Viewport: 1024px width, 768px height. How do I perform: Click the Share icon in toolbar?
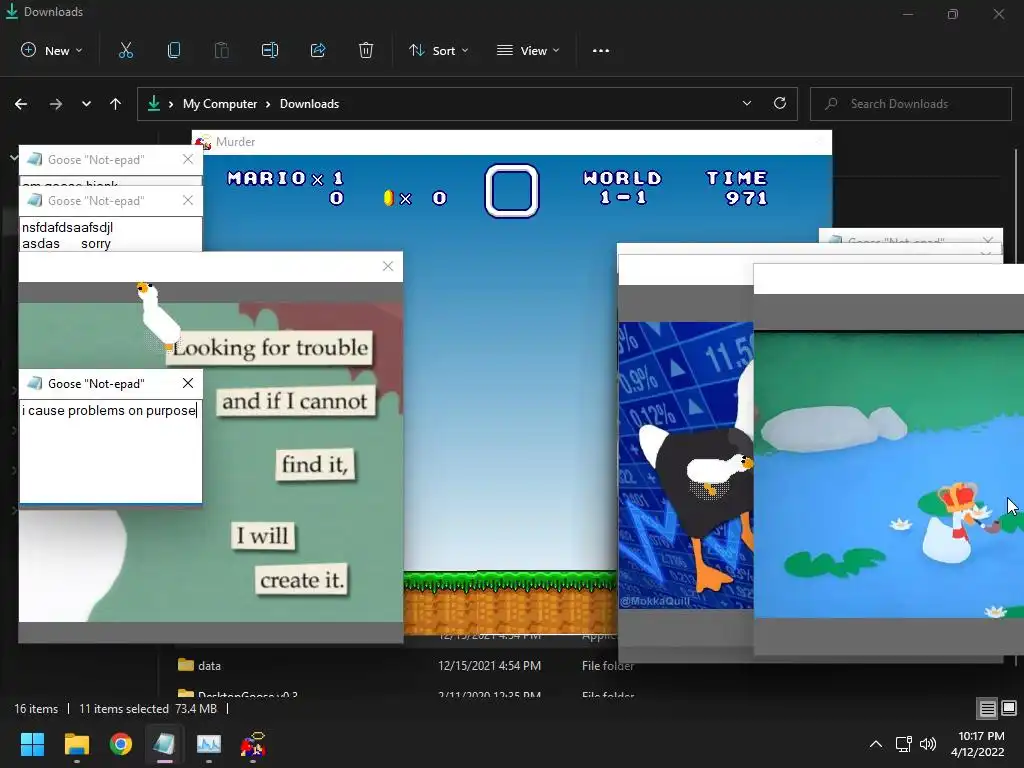pyautogui.click(x=318, y=50)
